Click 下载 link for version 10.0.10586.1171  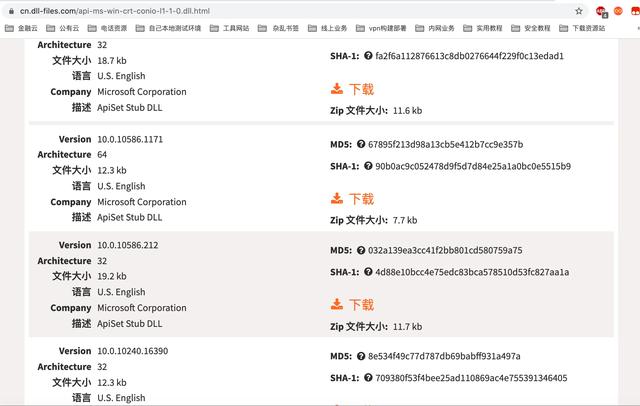pyautogui.click(x=361, y=199)
